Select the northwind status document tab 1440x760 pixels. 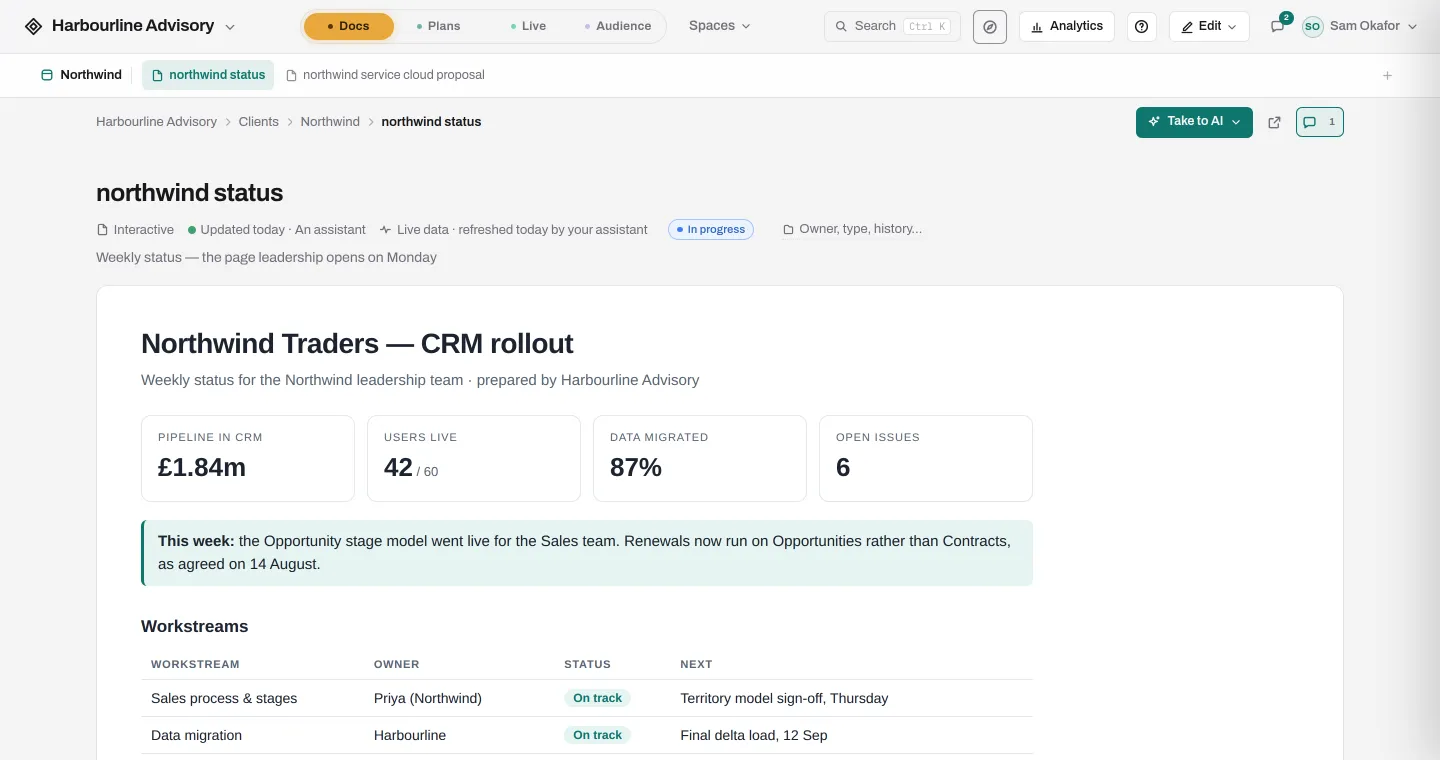pos(208,75)
